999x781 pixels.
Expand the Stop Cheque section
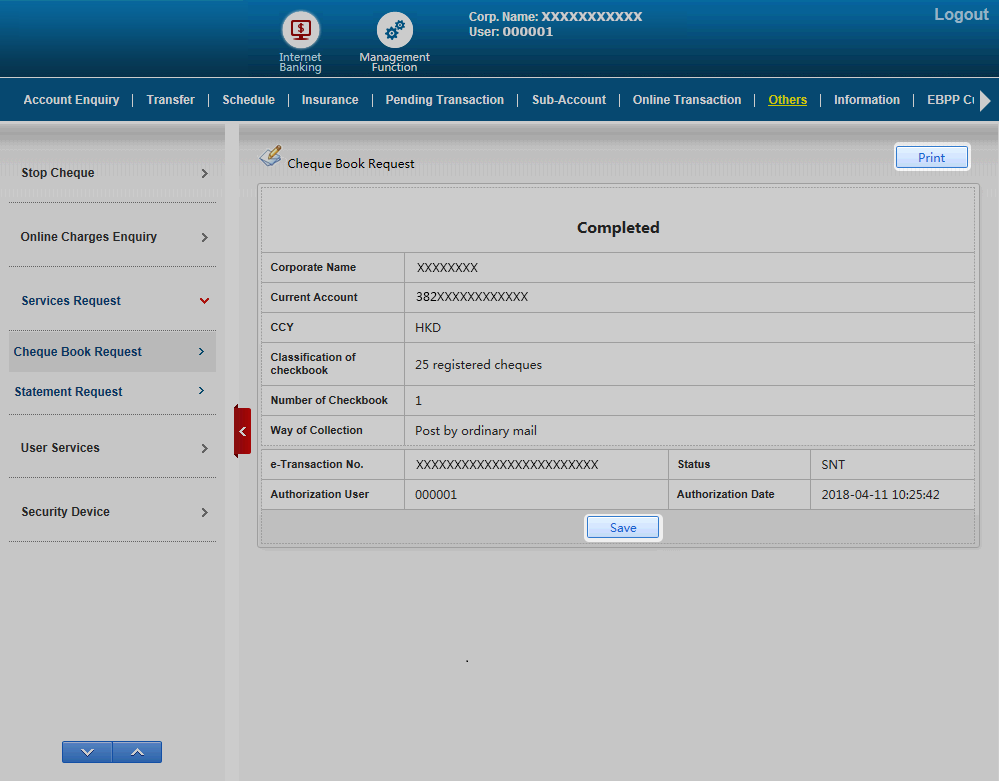click(x=112, y=173)
